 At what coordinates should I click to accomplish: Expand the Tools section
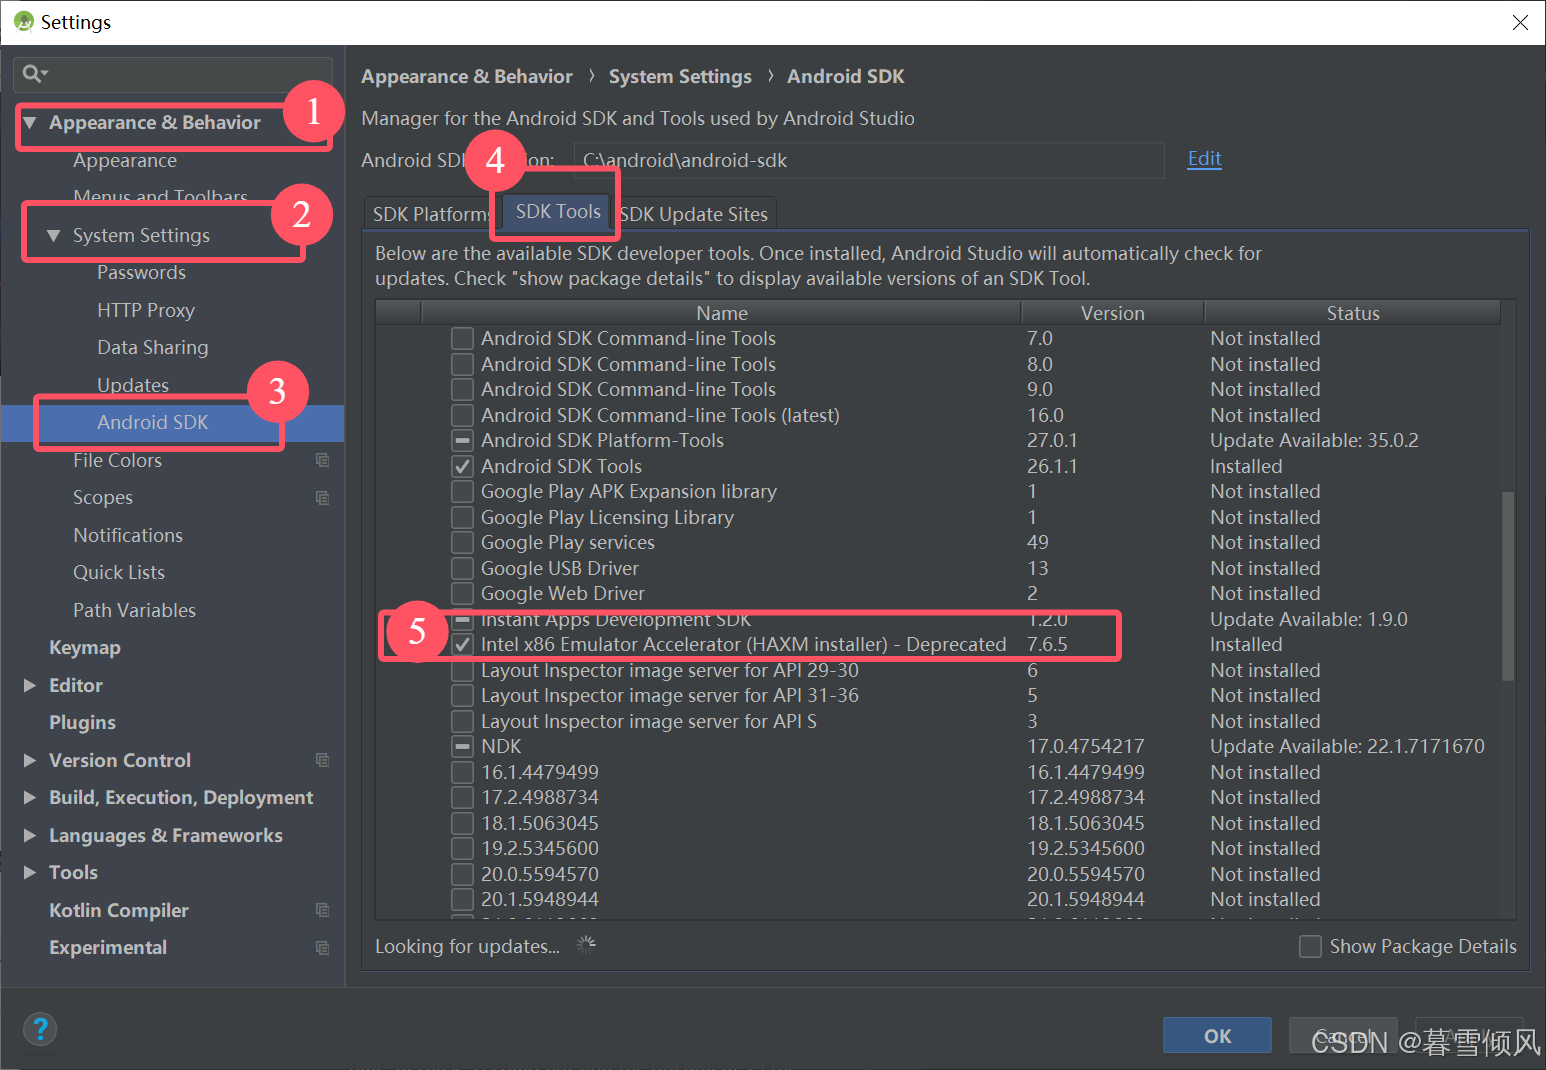[30, 872]
